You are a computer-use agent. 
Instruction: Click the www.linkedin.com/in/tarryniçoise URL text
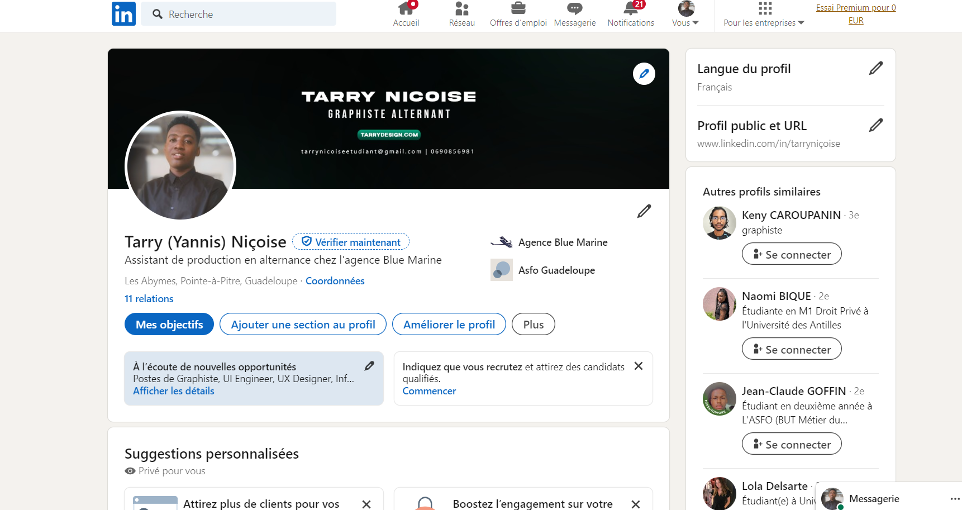(x=769, y=144)
